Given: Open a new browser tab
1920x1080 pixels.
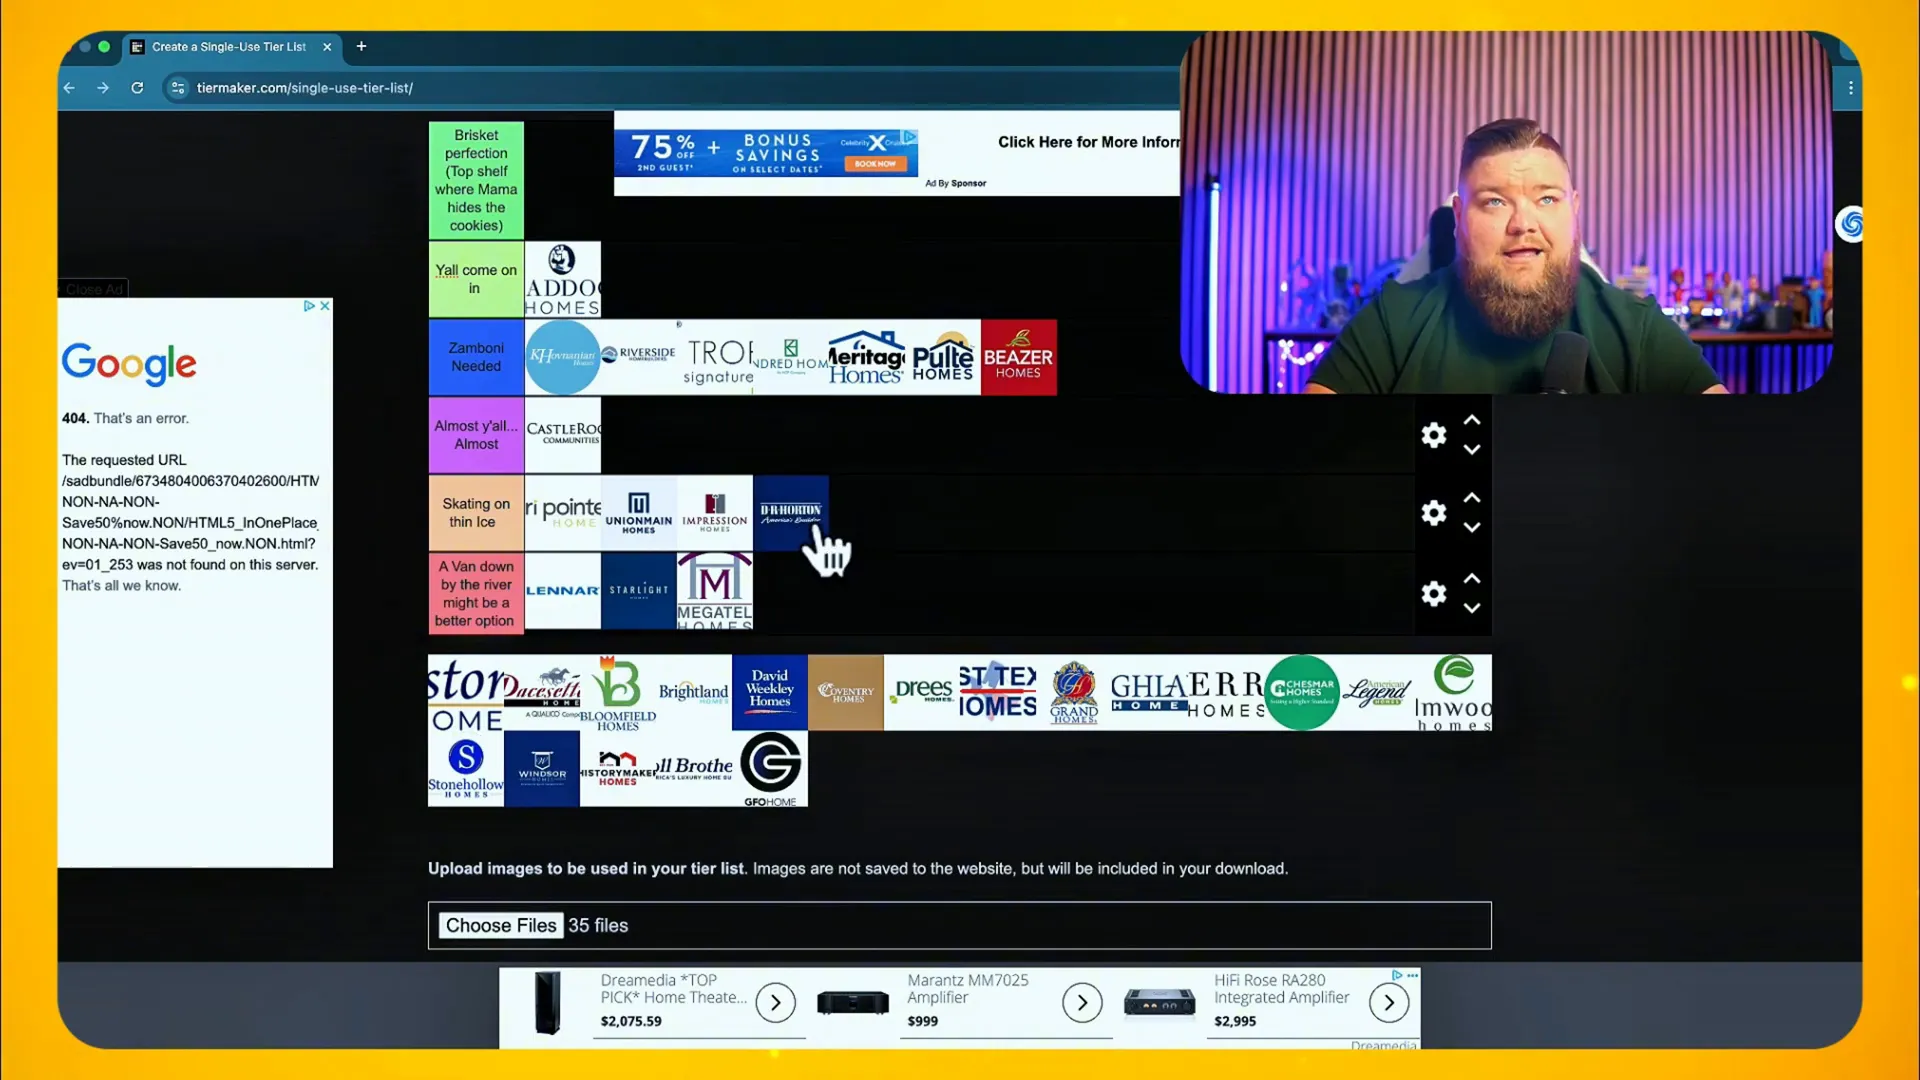Looking at the screenshot, I should 362,46.
